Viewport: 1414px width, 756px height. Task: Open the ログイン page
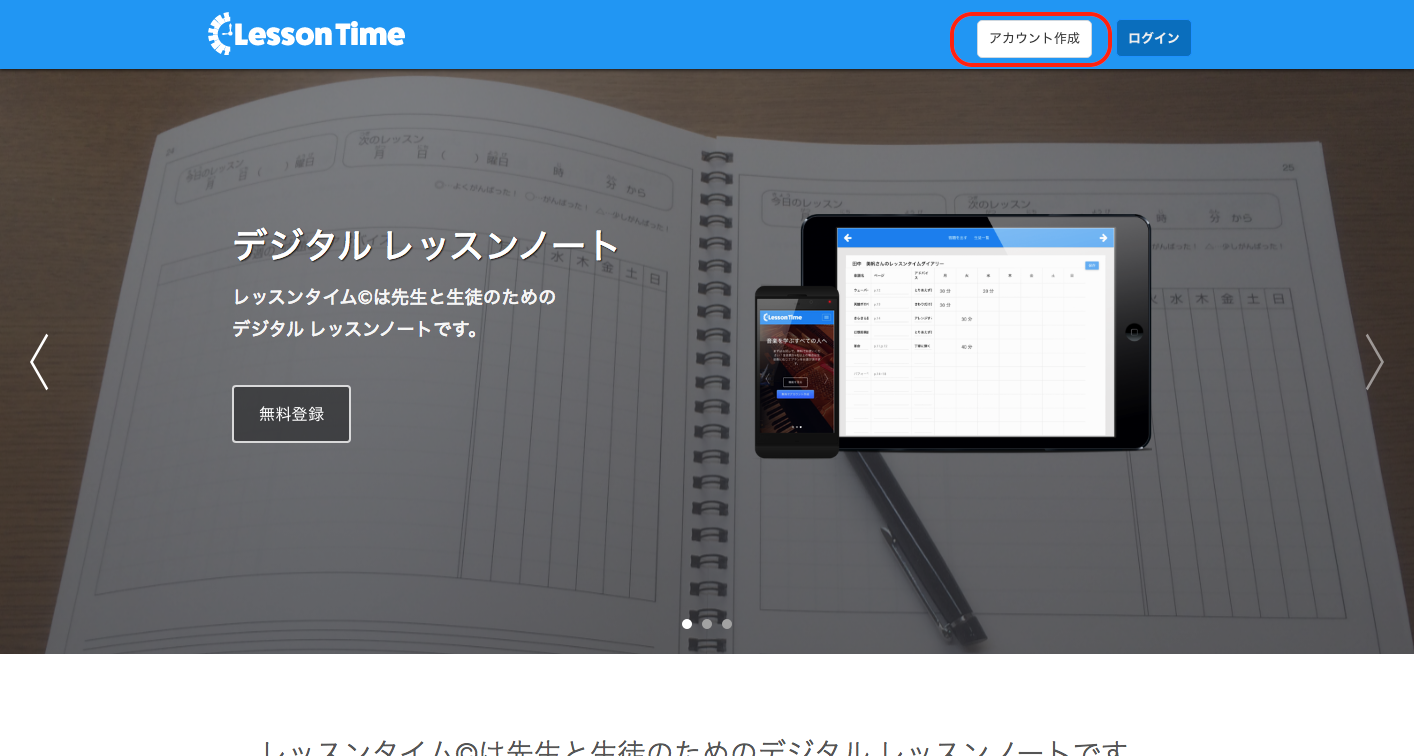1153,39
